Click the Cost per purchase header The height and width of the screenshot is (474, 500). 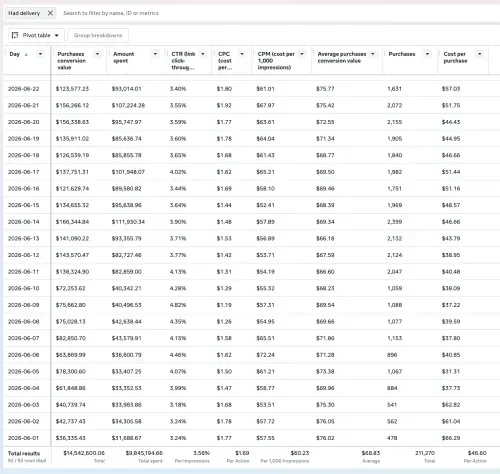(x=455, y=57)
